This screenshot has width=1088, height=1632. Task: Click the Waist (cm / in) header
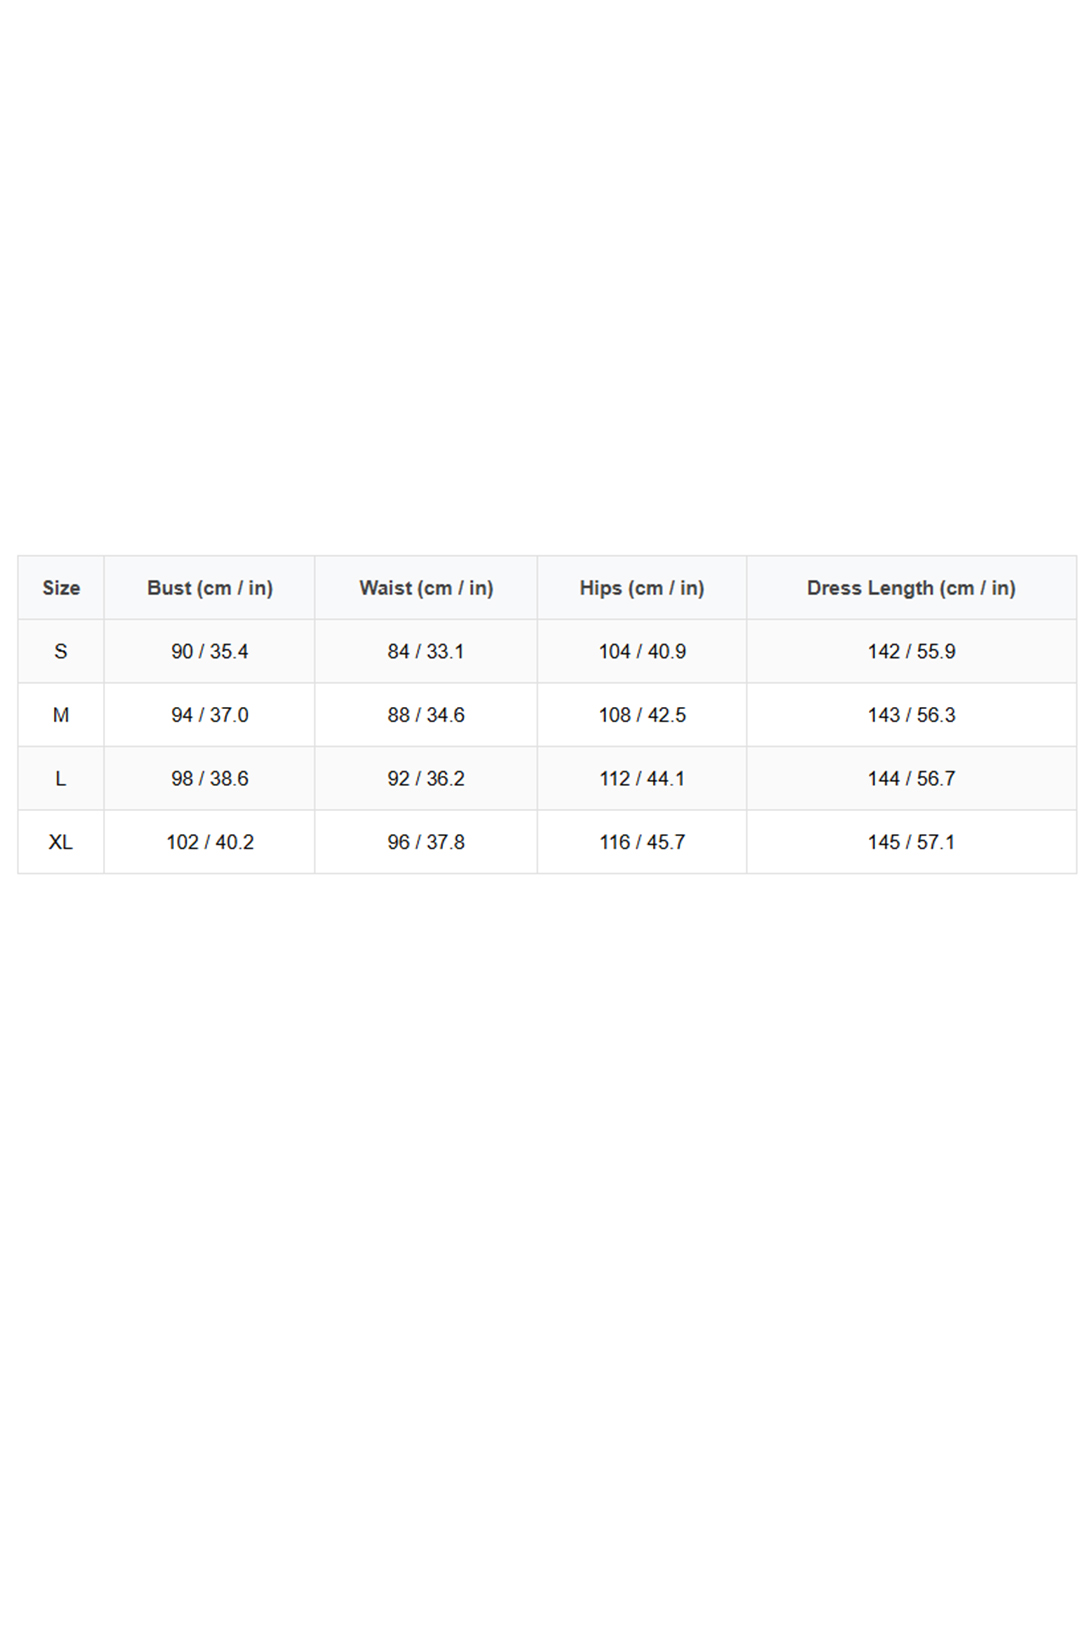[x=426, y=588]
